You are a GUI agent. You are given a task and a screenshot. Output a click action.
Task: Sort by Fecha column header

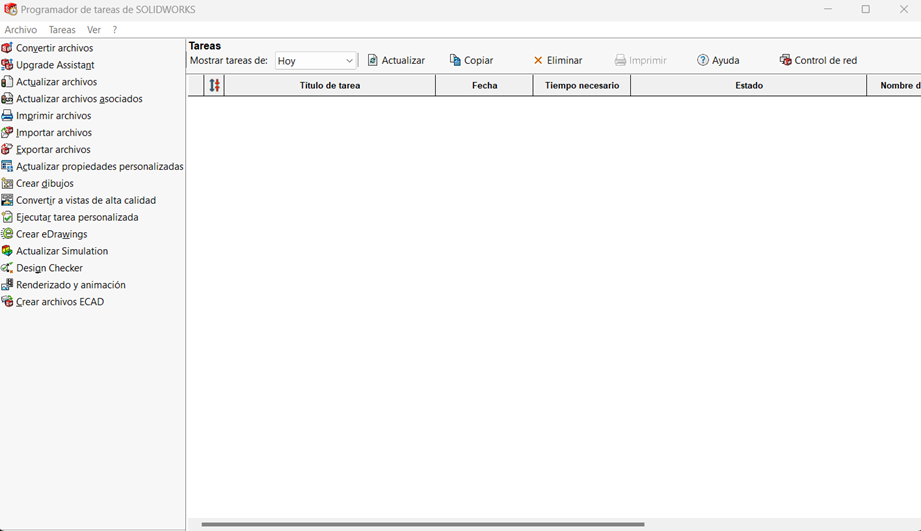(x=485, y=85)
